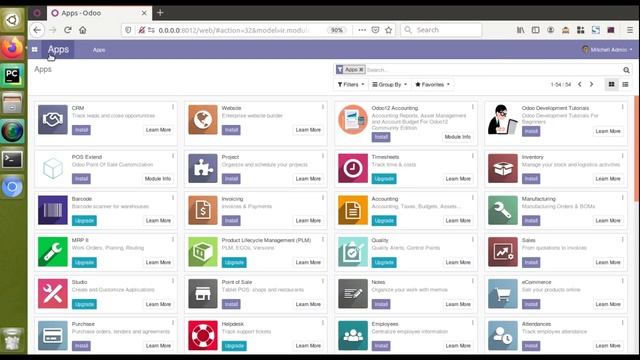Click the Timesheets clock icon

(x=353, y=168)
